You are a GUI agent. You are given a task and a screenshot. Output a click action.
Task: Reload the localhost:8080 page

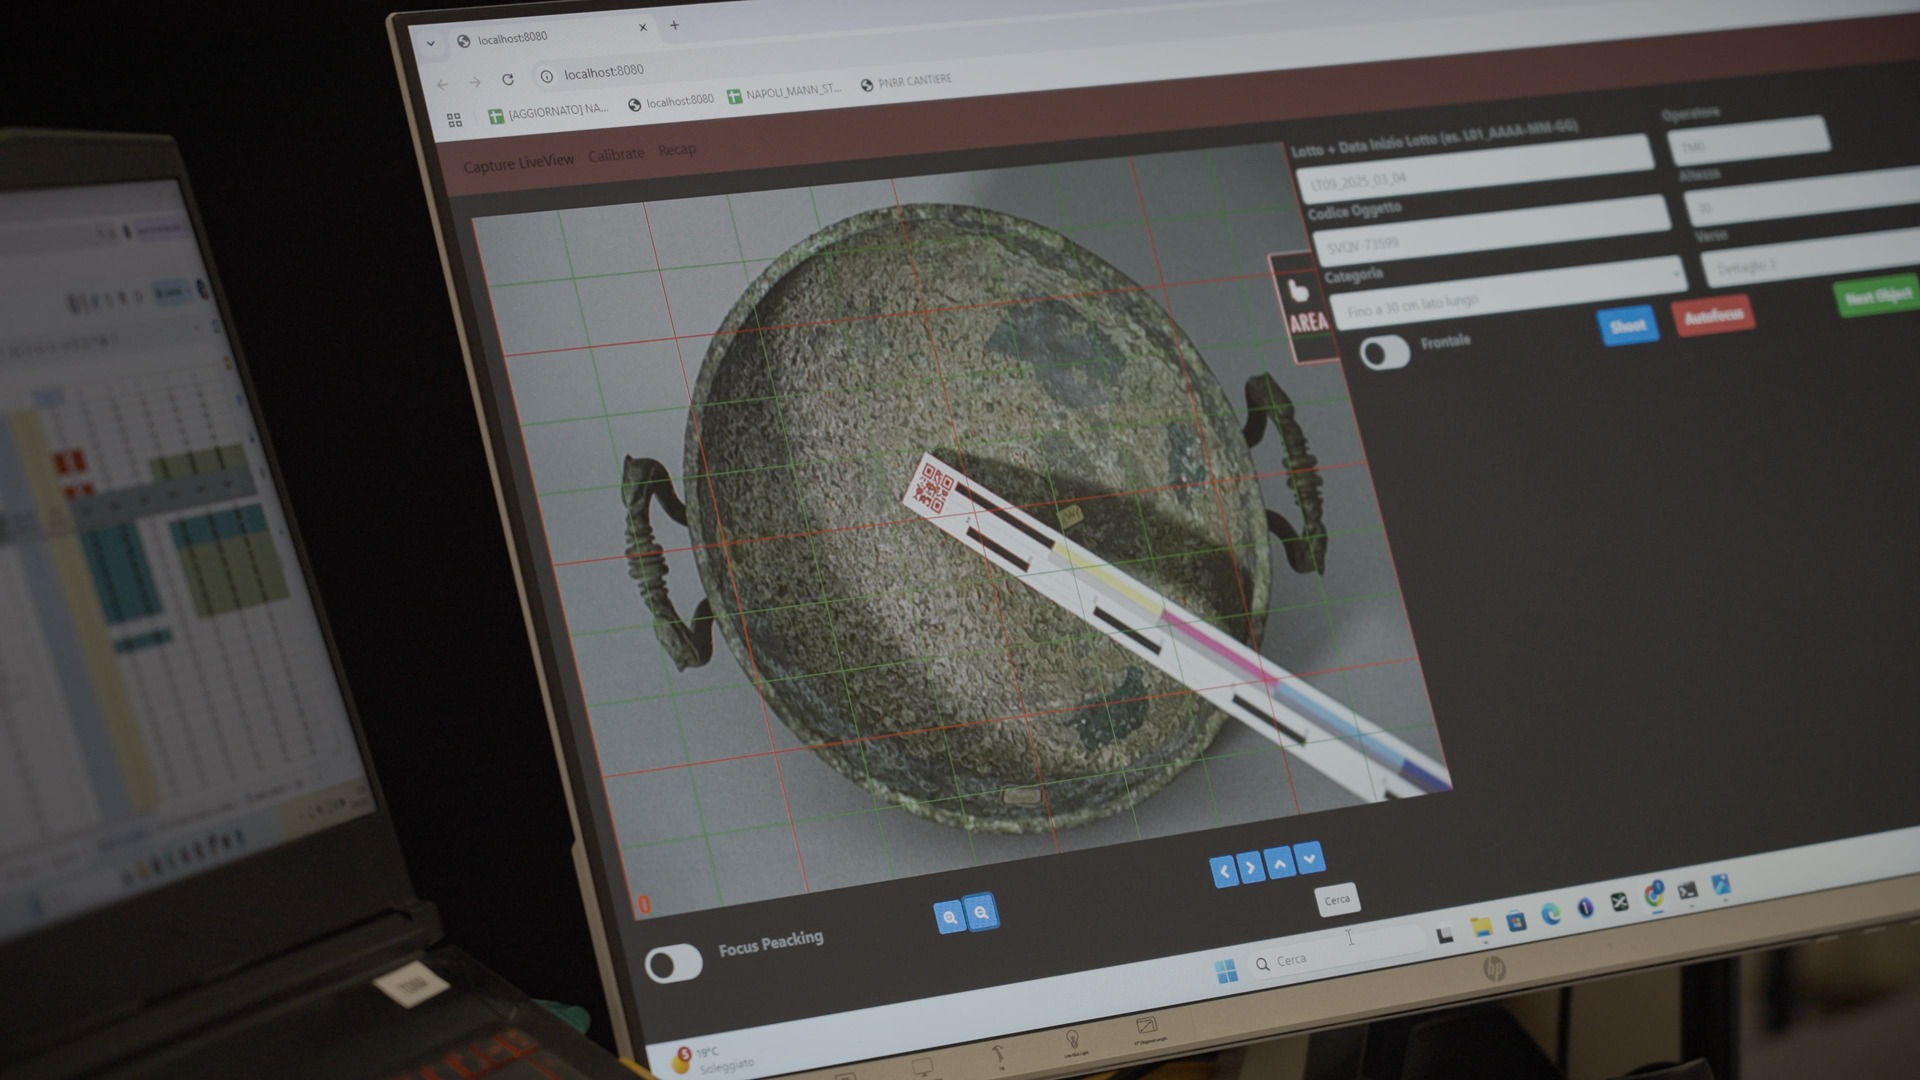(x=508, y=79)
